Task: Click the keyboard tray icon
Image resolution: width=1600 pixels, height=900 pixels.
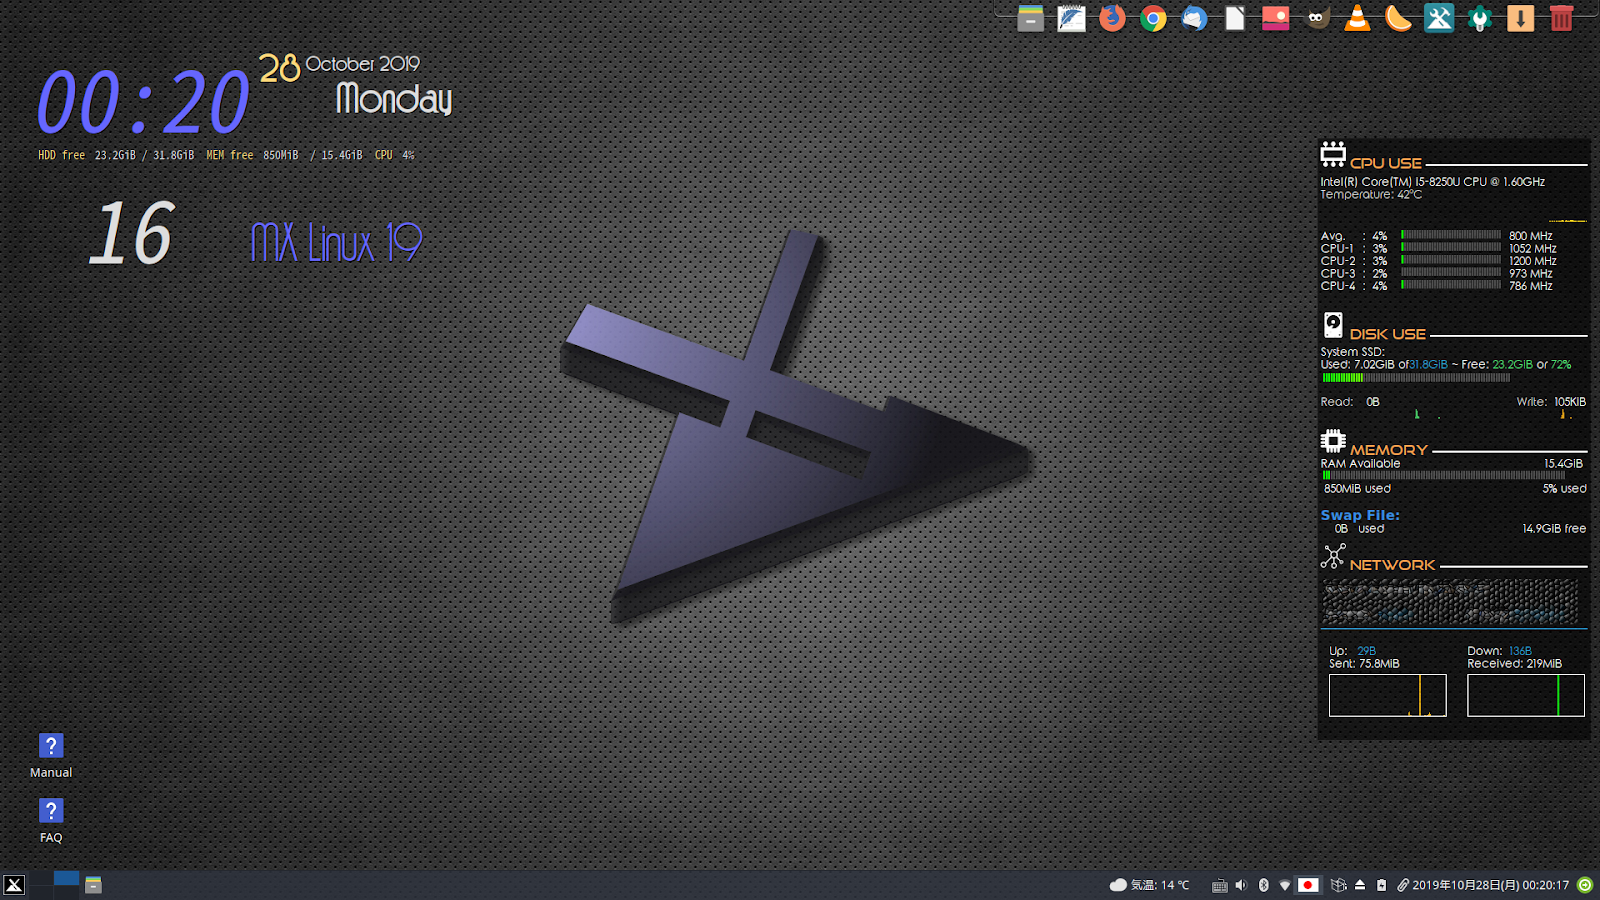Action: (x=1219, y=885)
